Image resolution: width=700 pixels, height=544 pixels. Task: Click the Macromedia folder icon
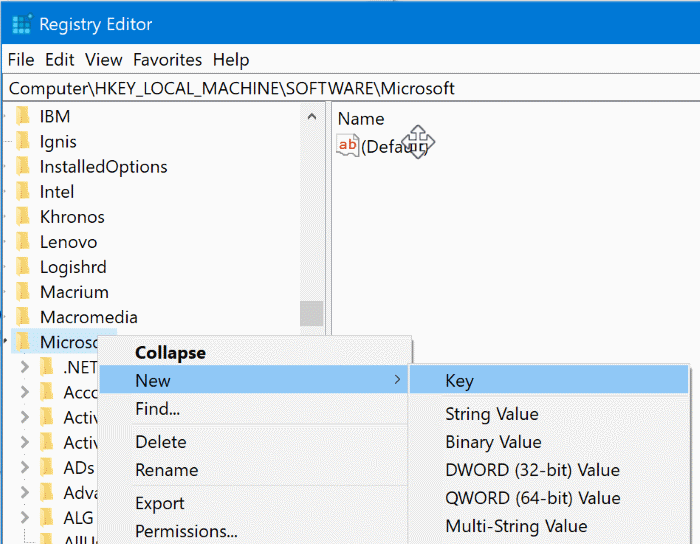point(23,317)
